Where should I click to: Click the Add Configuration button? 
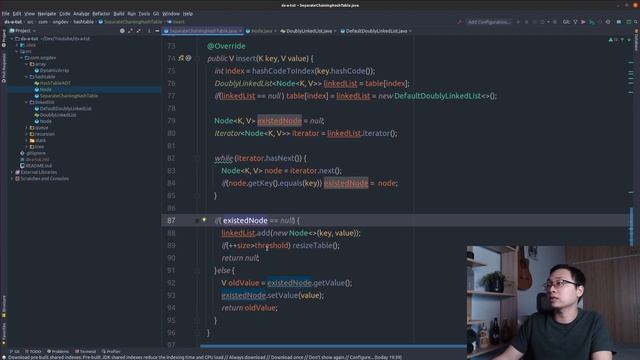pos(489,22)
